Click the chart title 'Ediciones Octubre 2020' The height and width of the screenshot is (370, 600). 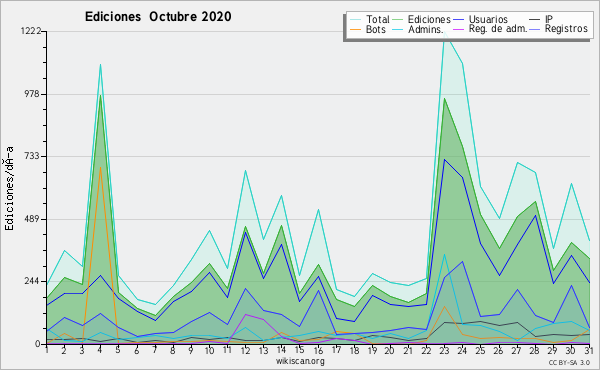click(x=158, y=16)
